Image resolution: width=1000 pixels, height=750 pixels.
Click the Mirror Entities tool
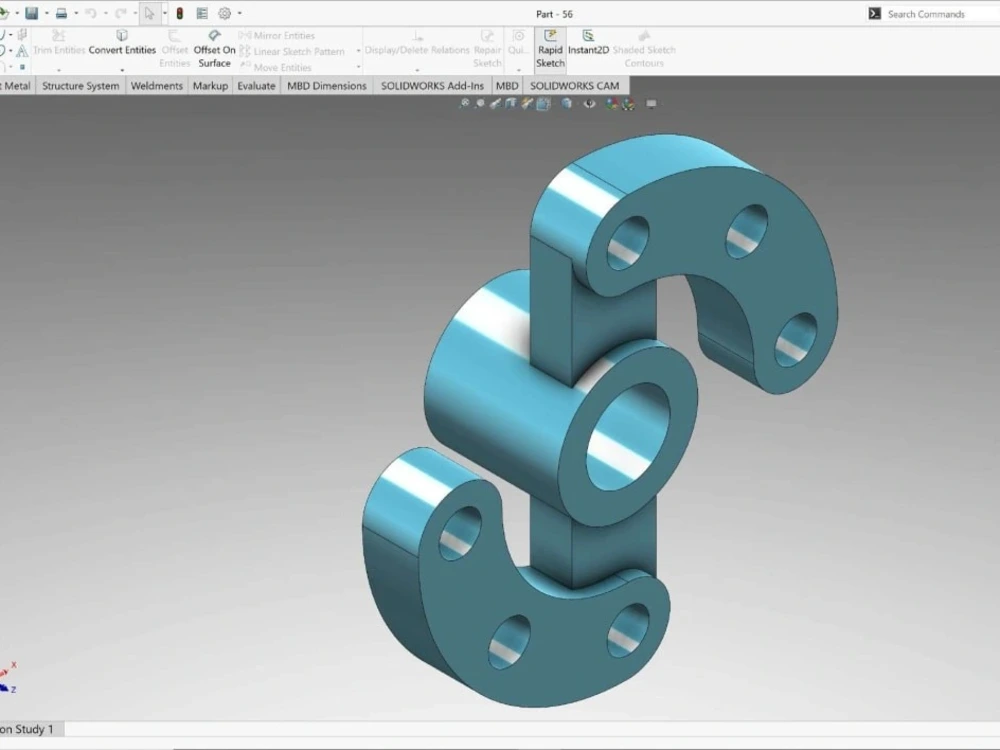pos(277,36)
